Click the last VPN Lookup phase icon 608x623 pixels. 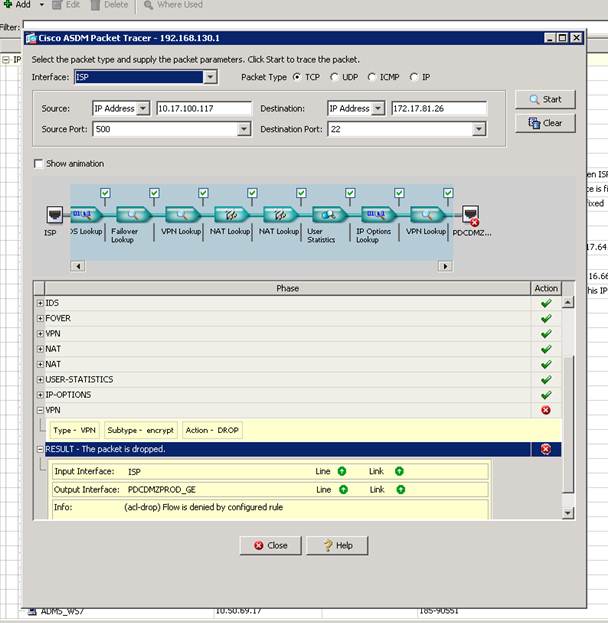click(x=427, y=215)
